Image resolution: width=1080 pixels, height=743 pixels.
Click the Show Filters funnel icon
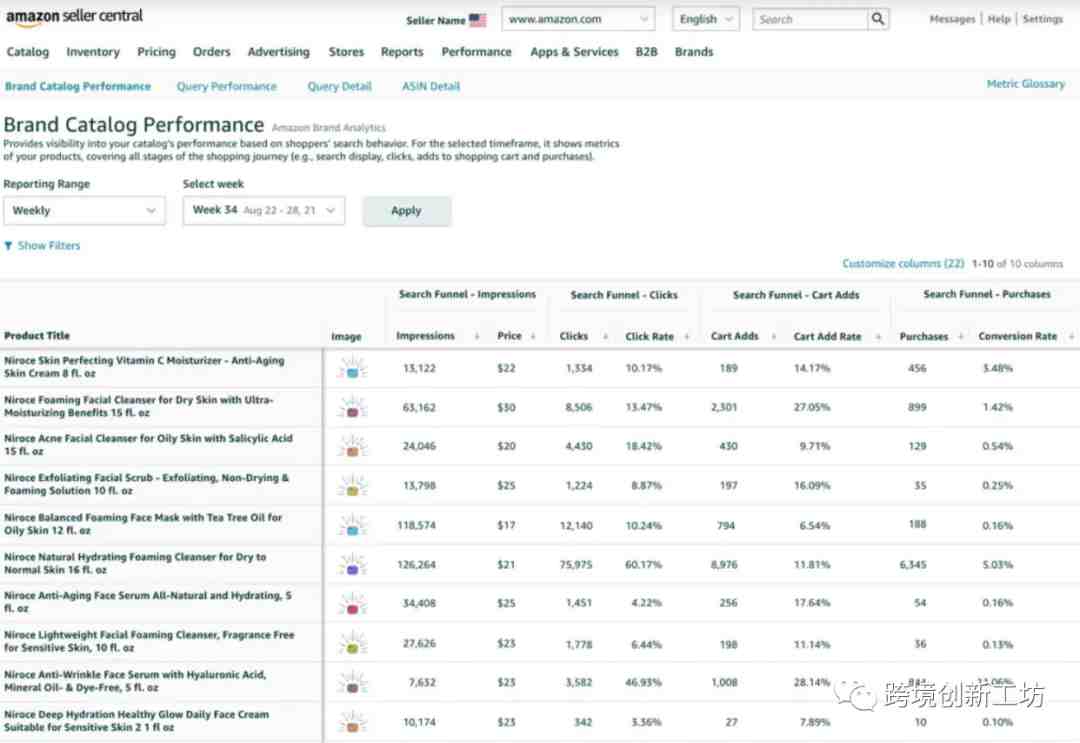(8, 246)
